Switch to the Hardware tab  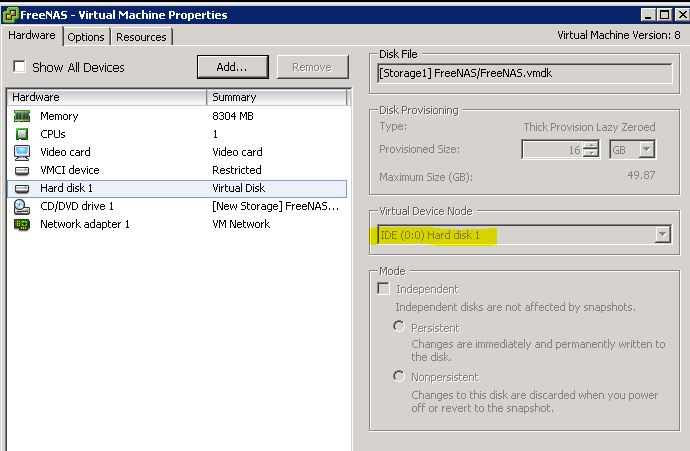pyautogui.click(x=32, y=35)
